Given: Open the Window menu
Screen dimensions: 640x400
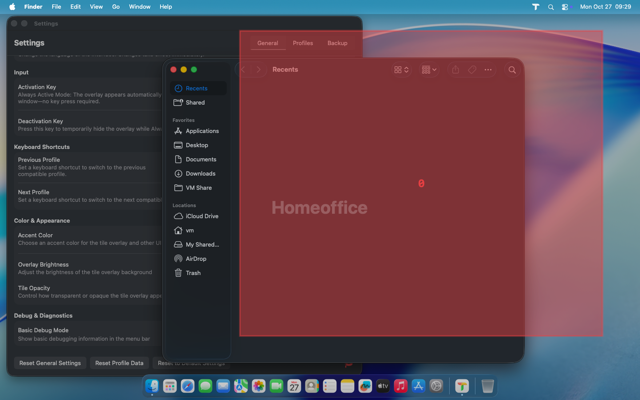Looking at the screenshot, I should coord(140,7).
